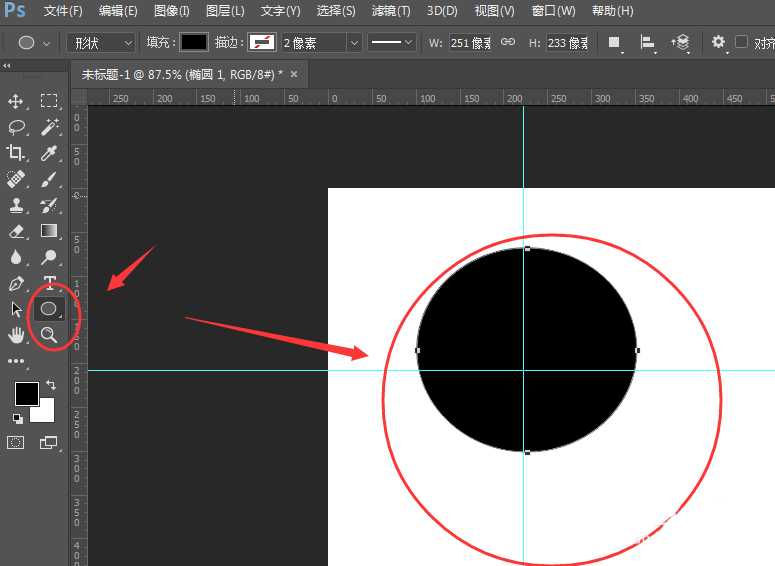
Task: Expand the stroke width 像素 dropdown
Action: pos(354,42)
